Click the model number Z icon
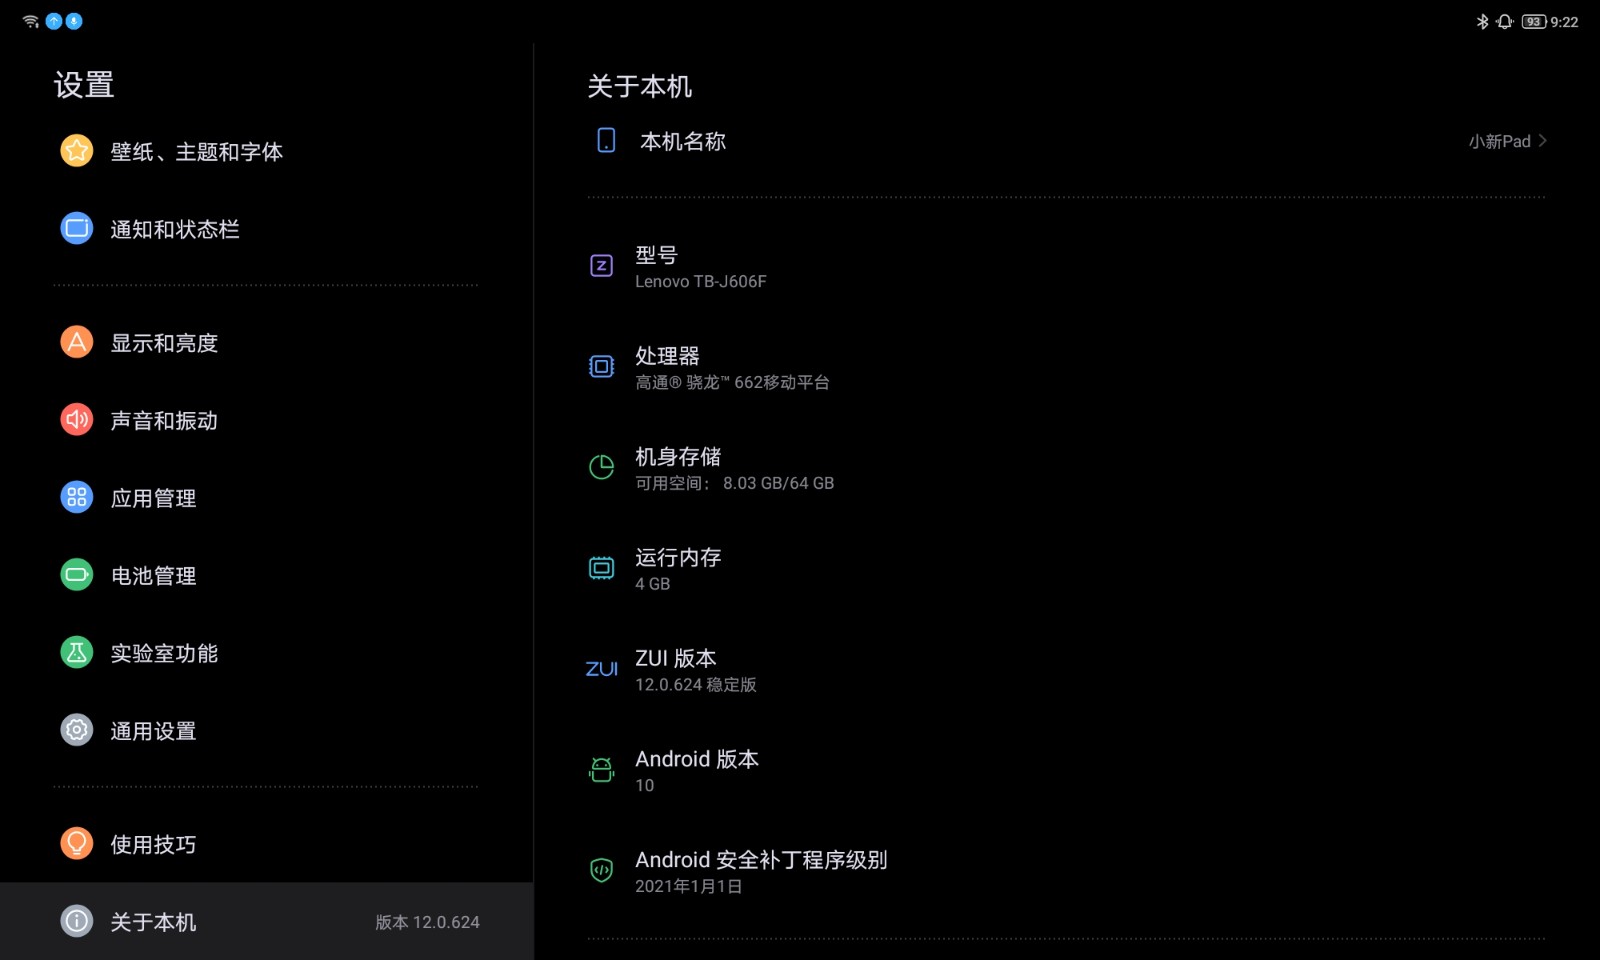Image resolution: width=1600 pixels, height=960 pixels. click(x=601, y=266)
